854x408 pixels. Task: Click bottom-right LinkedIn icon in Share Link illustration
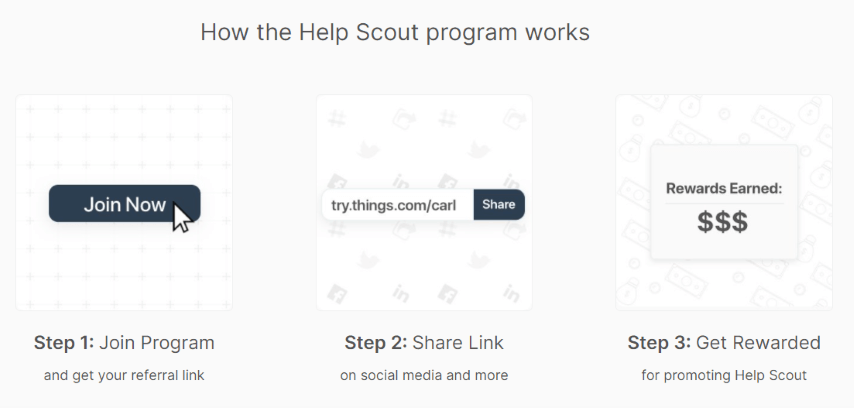click(x=513, y=294)
